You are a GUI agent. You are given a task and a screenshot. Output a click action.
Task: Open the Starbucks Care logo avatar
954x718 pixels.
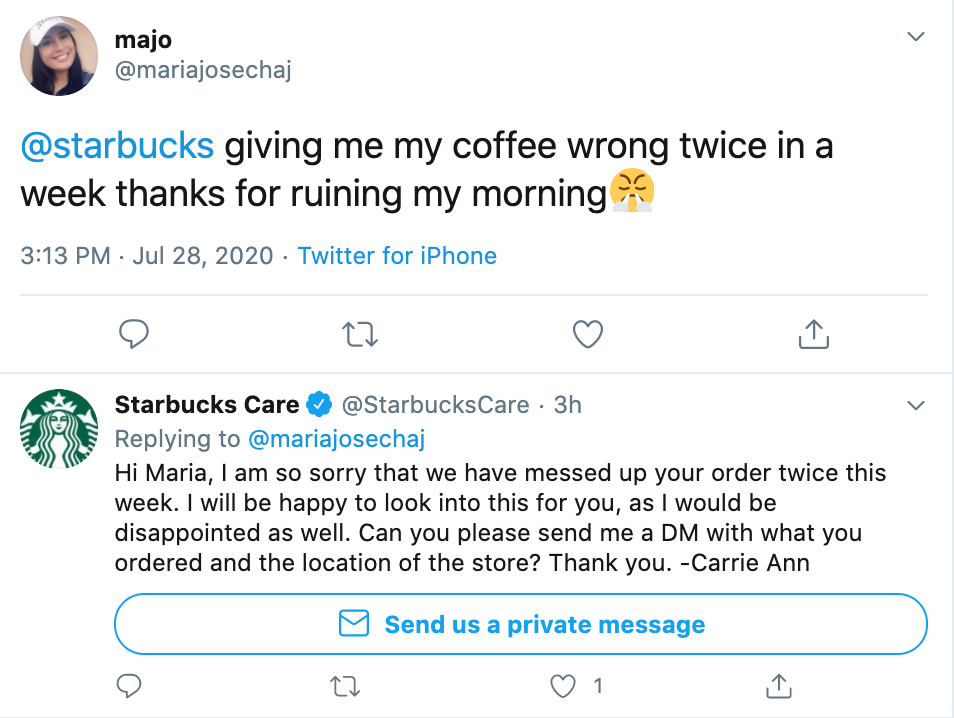point(59,428)
